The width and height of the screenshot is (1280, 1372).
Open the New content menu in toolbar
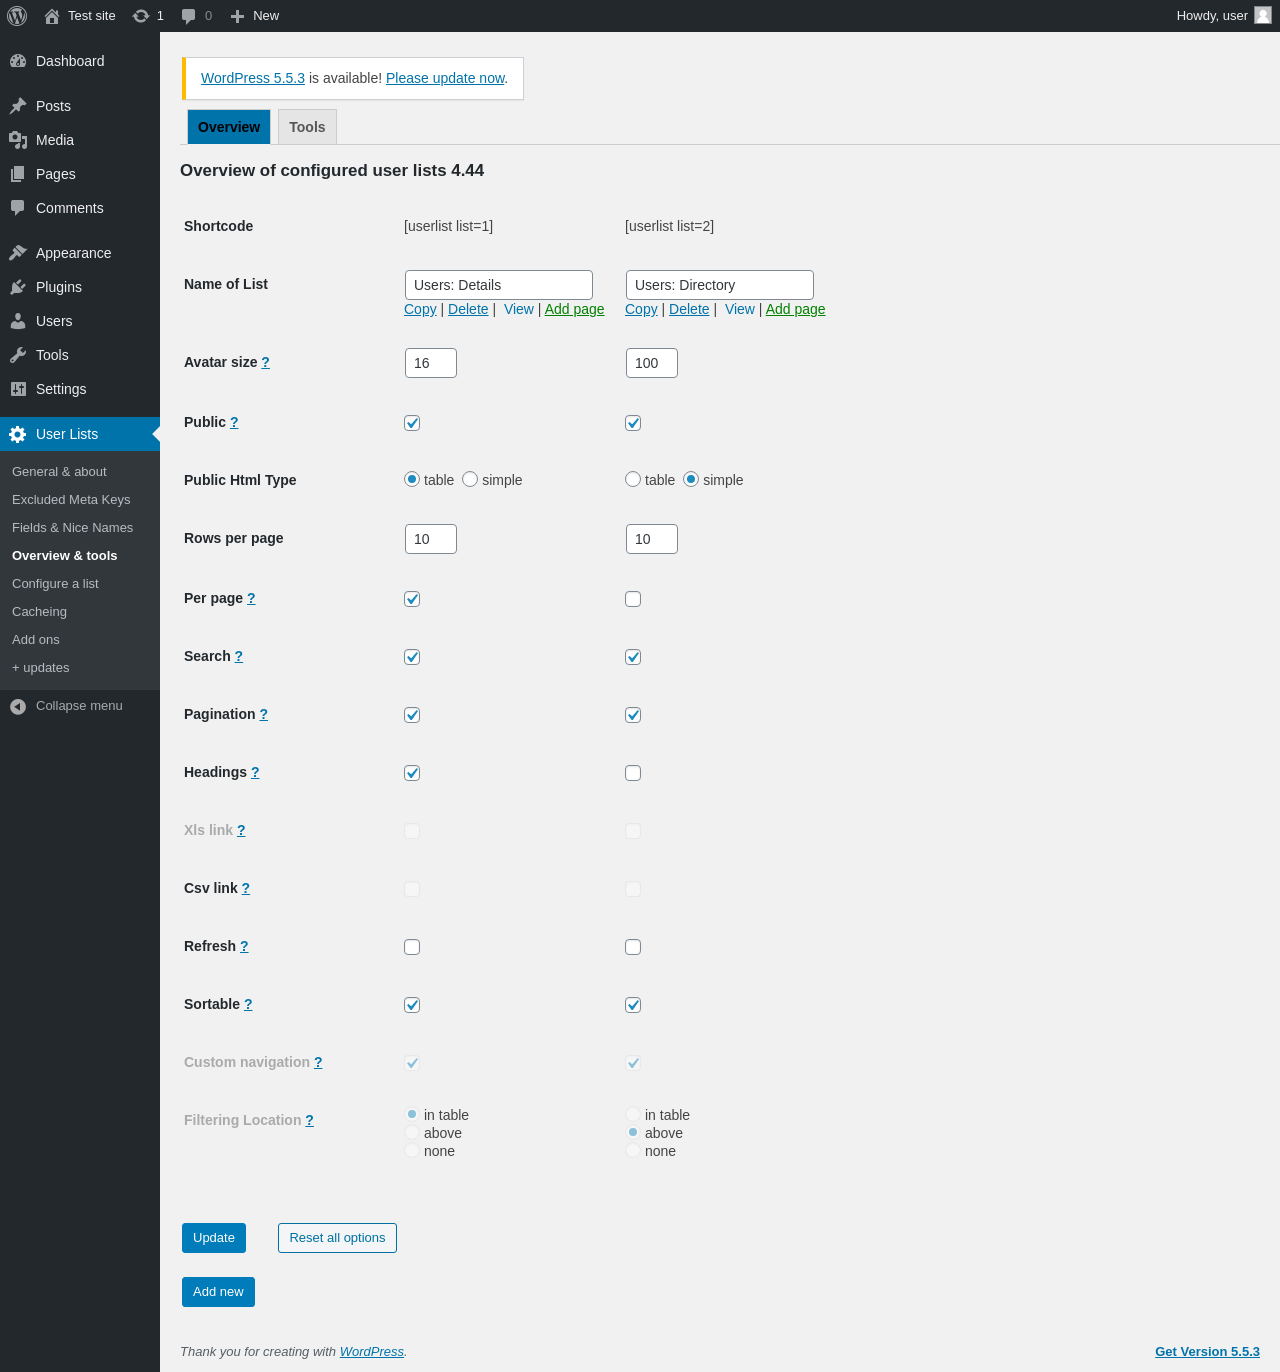[255, 16]
